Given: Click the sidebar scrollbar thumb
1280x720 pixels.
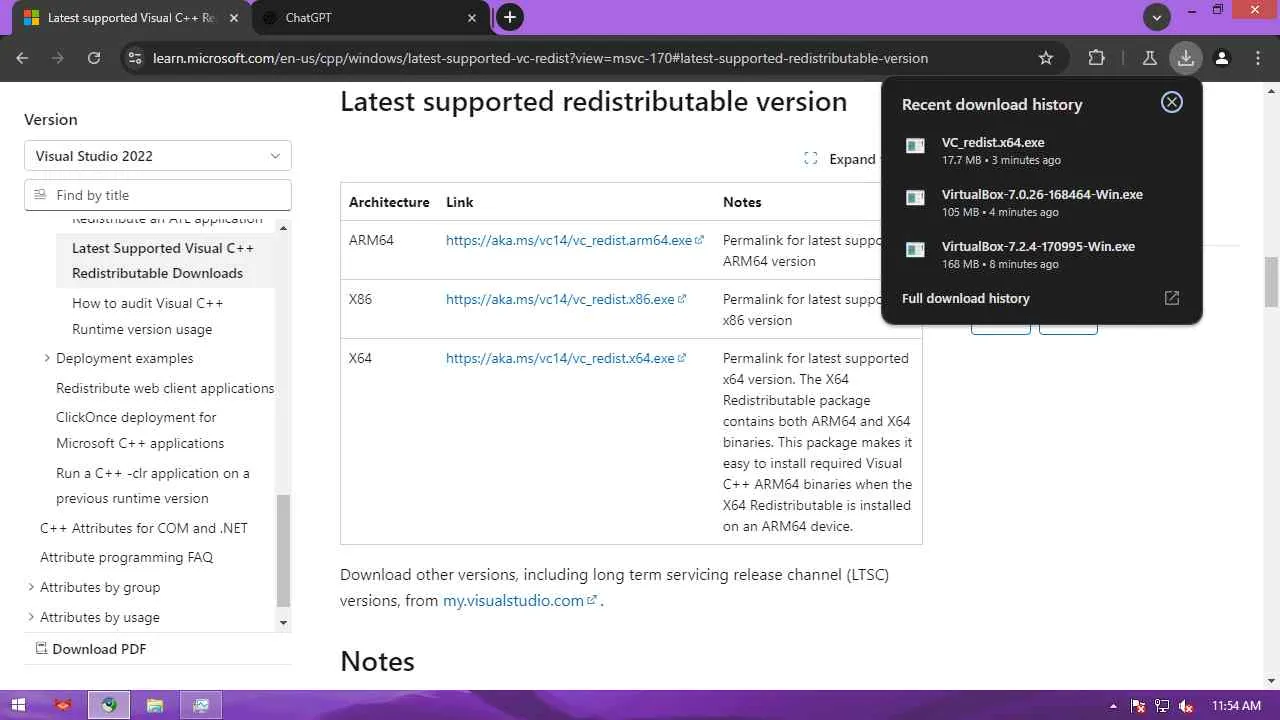Looking at the screenshot, I should pos(283,550).
